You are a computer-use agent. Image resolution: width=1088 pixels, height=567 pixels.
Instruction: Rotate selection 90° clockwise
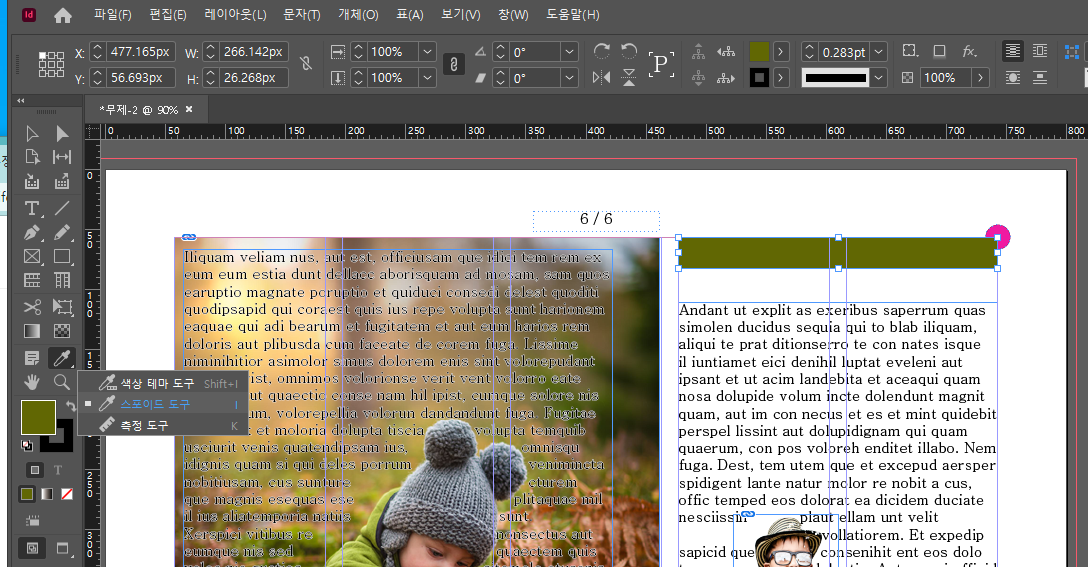click(602, 51)
